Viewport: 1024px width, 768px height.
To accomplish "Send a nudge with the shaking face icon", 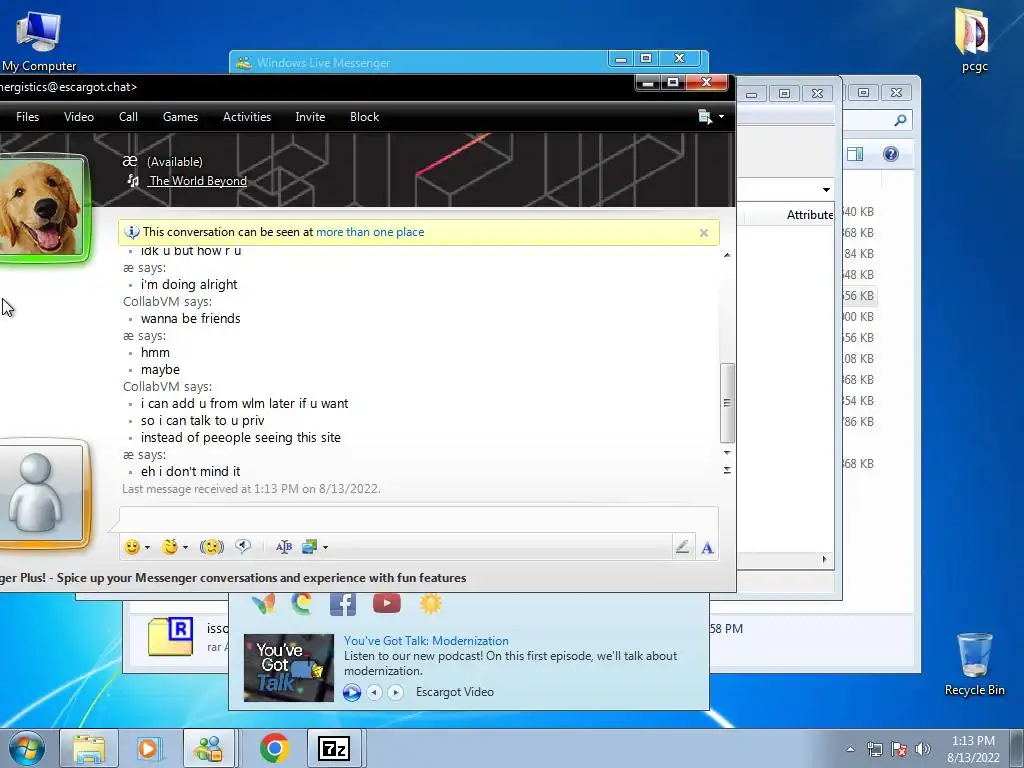I will (212, 547).
